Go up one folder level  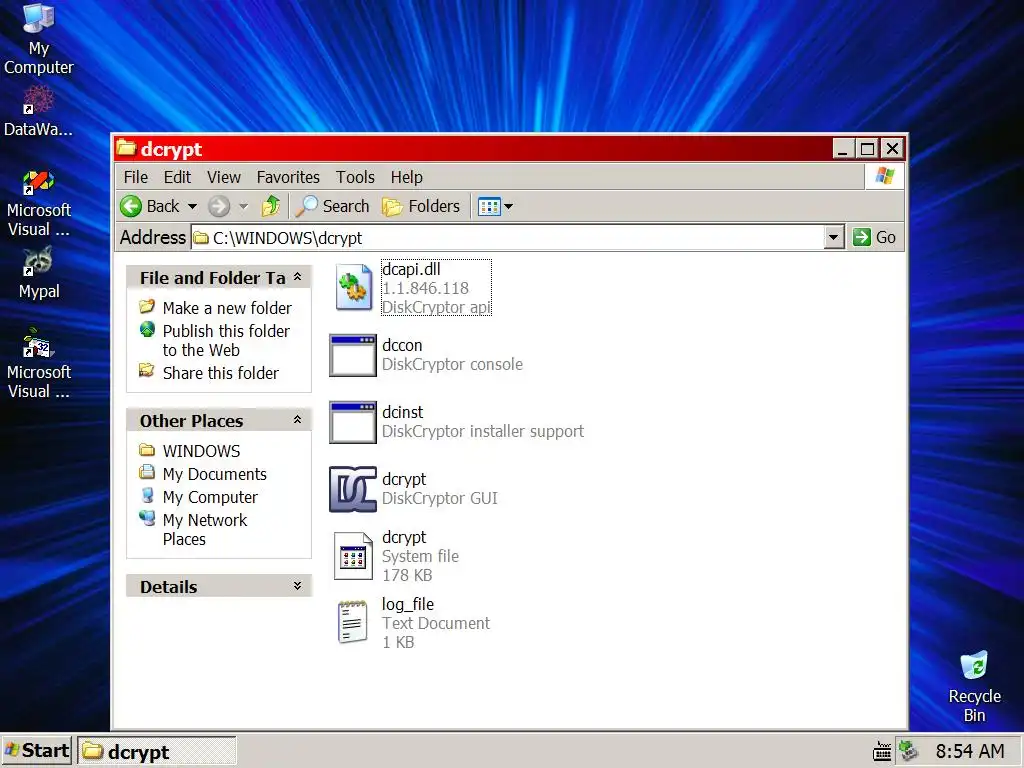click(x=270, y=206)
